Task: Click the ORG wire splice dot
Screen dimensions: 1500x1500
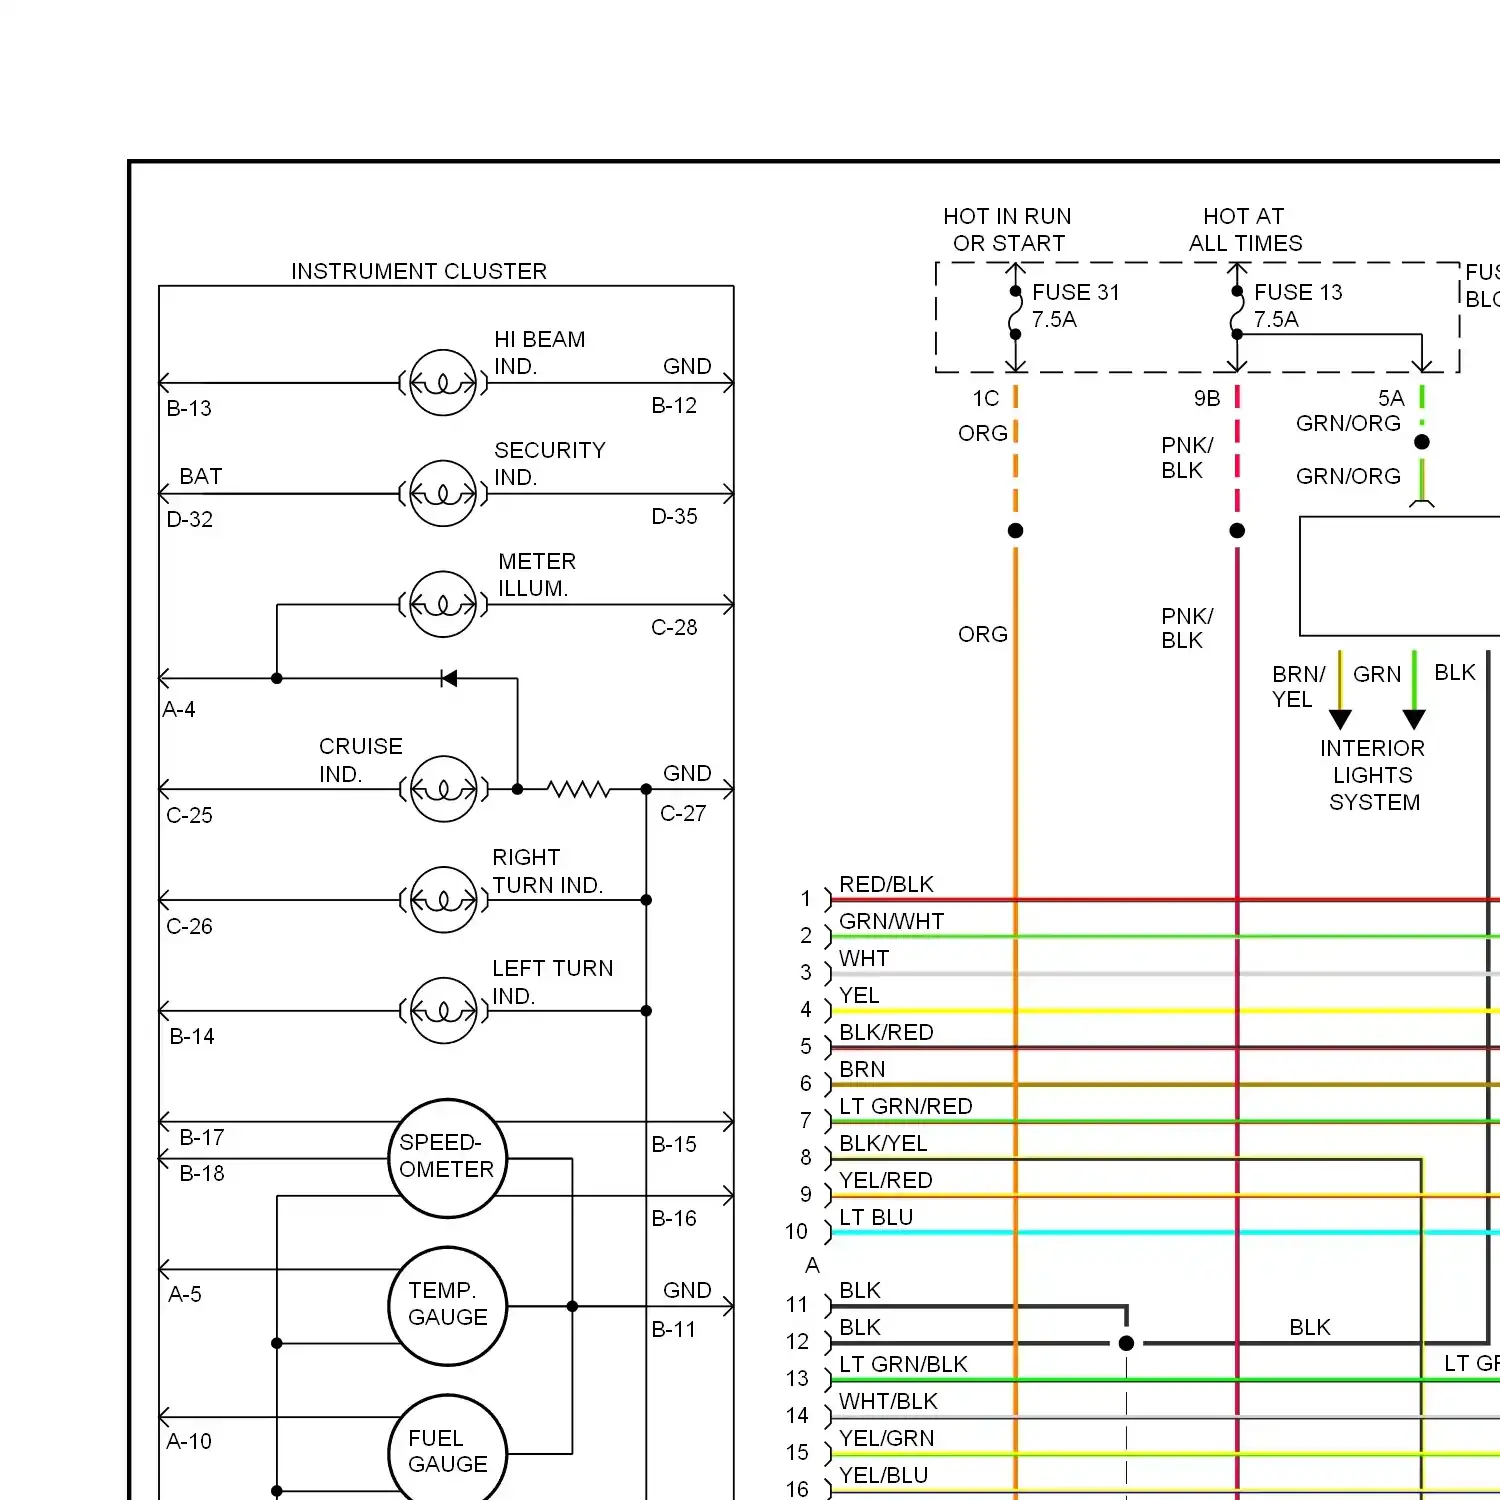Action: coord(1015,531)
